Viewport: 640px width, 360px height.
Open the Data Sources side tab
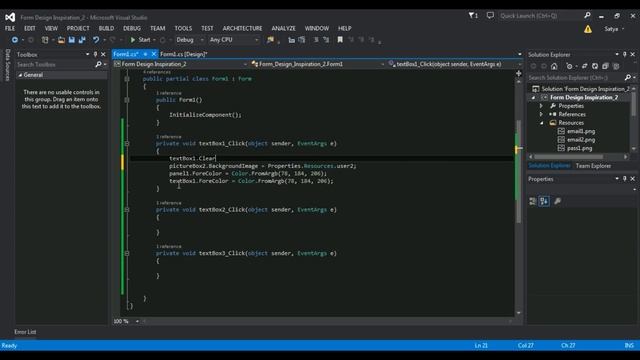coord(7,65)
